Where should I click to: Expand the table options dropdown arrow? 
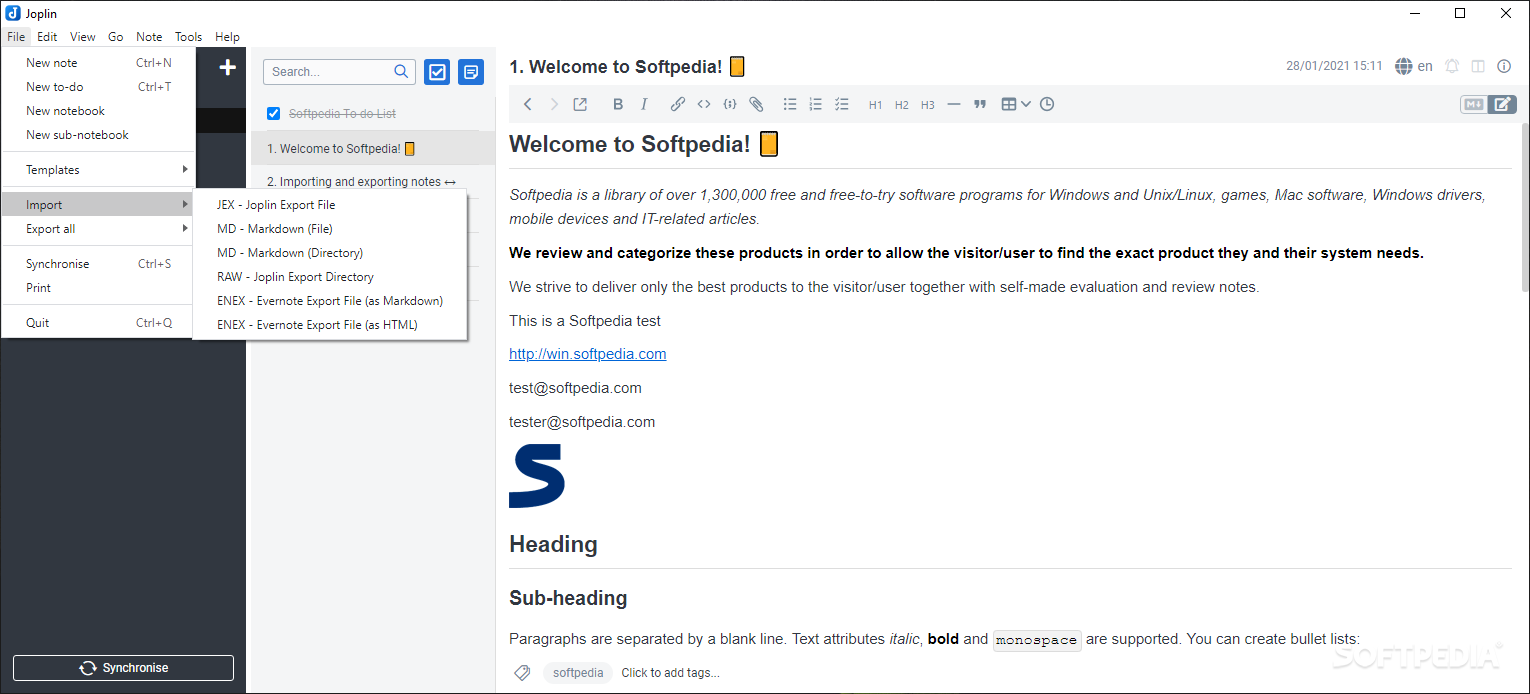pyautogui.click(x=1026, y=104)
